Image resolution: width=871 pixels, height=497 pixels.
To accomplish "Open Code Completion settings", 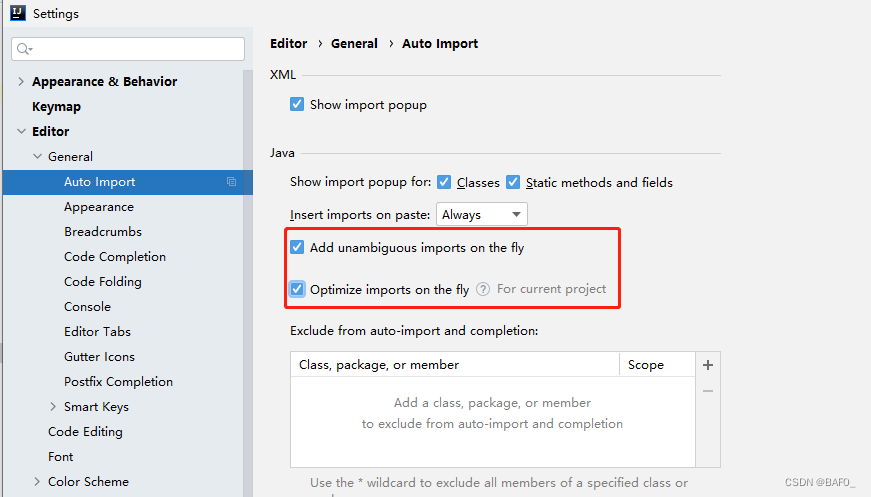I will click(x=115, y=257).
